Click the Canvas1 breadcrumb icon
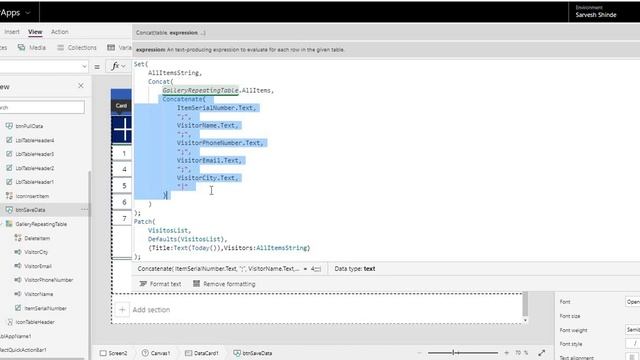The image size is (640, 360). coord(145,353)
